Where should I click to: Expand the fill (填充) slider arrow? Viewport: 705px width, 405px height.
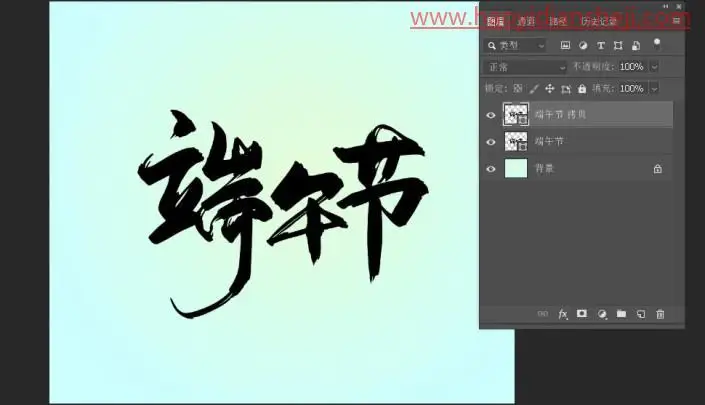click(x=654, y=89)
